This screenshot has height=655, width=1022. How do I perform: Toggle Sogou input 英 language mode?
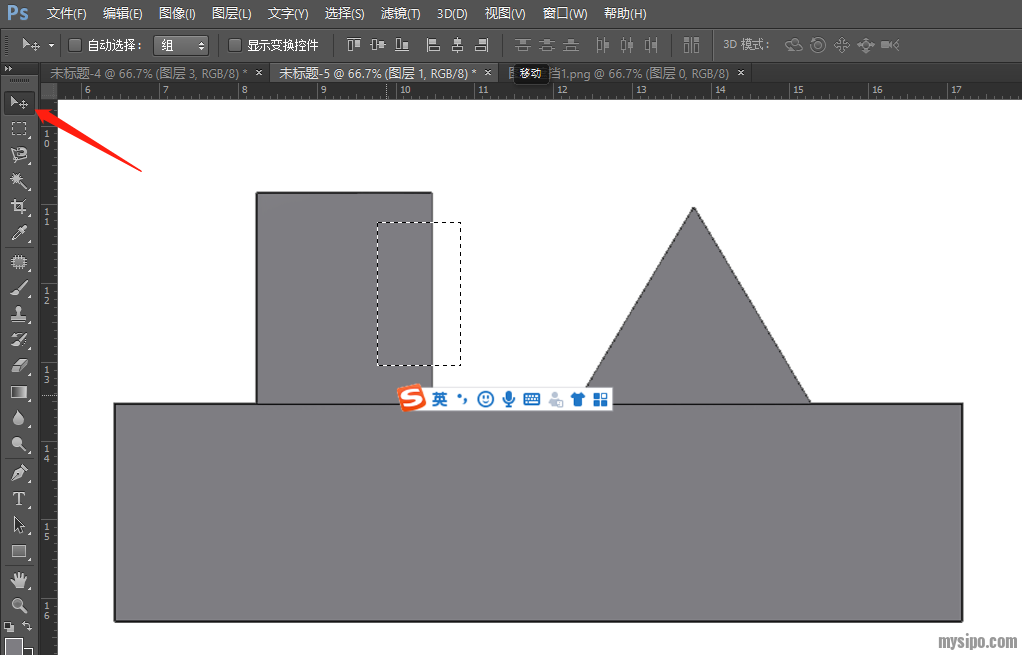440,399
